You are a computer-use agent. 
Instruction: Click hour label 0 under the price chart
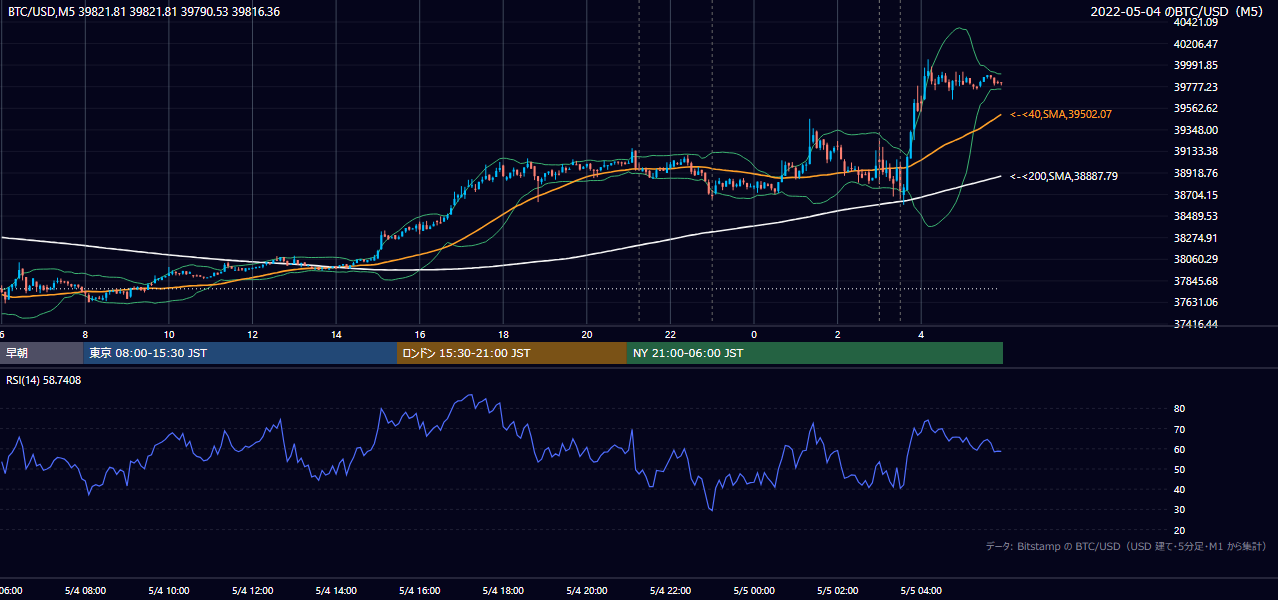[x=754, y=334]
